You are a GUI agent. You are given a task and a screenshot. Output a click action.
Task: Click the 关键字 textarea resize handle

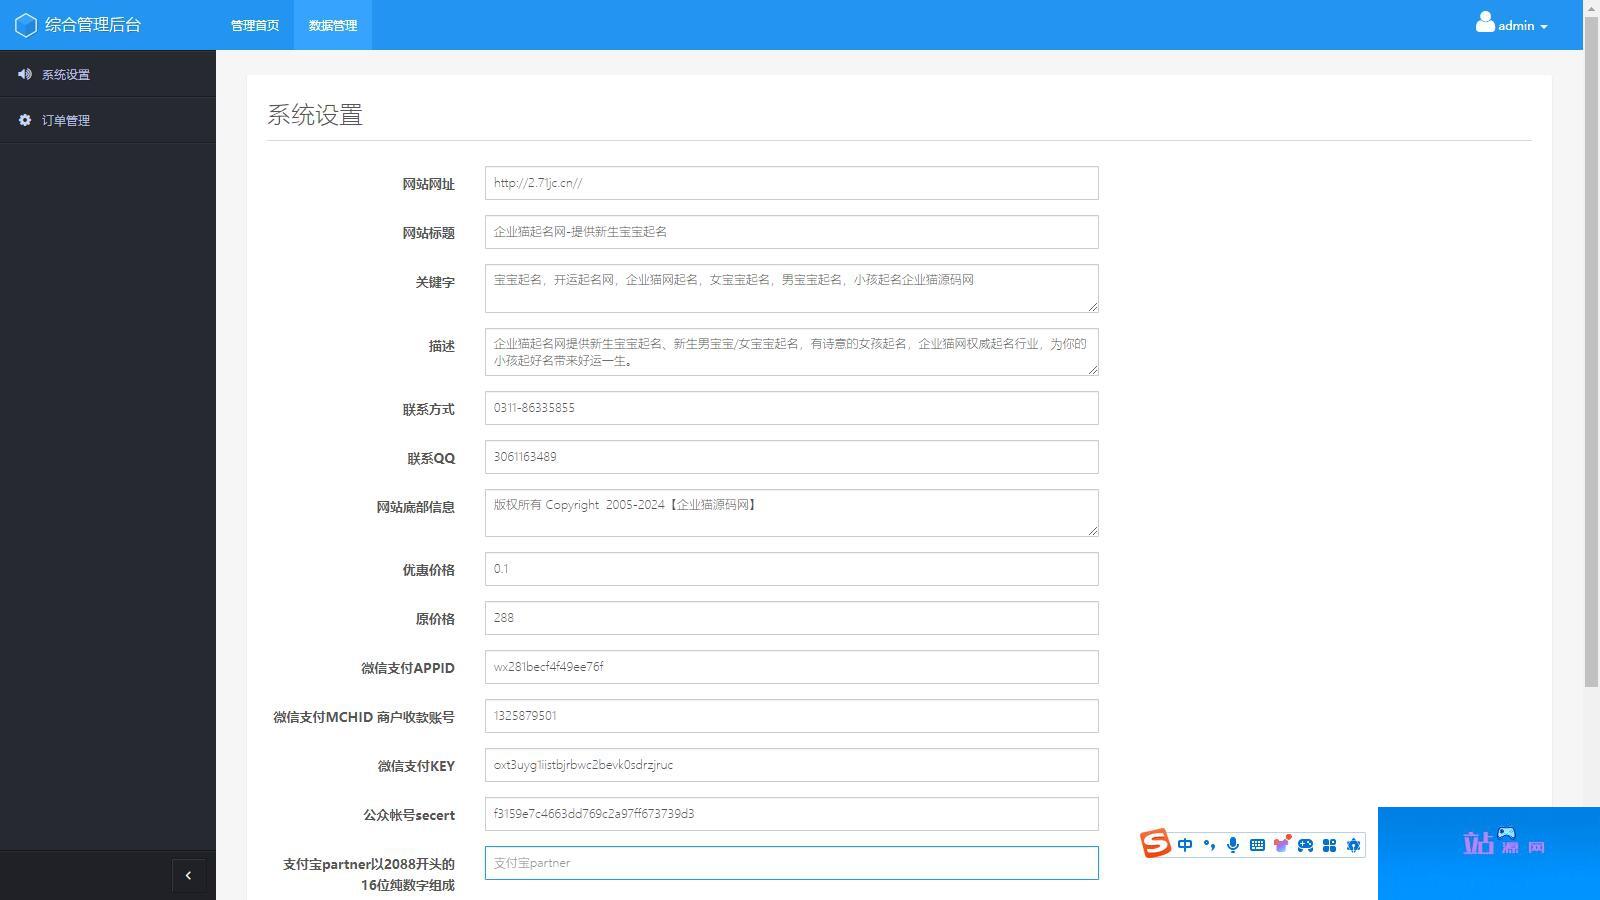click(1093, 307)
